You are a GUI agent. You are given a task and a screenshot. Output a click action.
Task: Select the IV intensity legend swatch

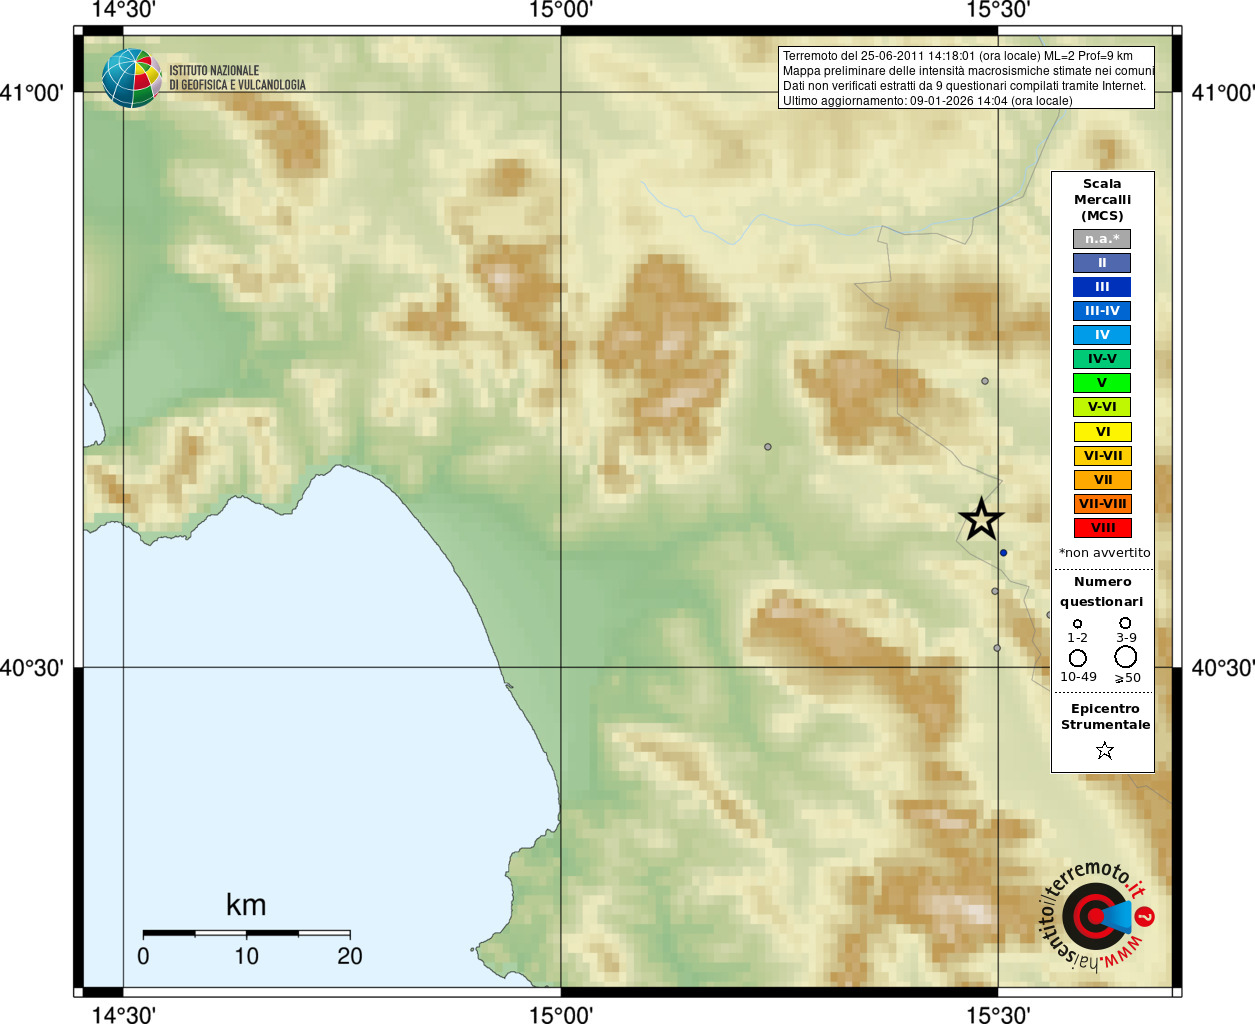pos(1102,335)
